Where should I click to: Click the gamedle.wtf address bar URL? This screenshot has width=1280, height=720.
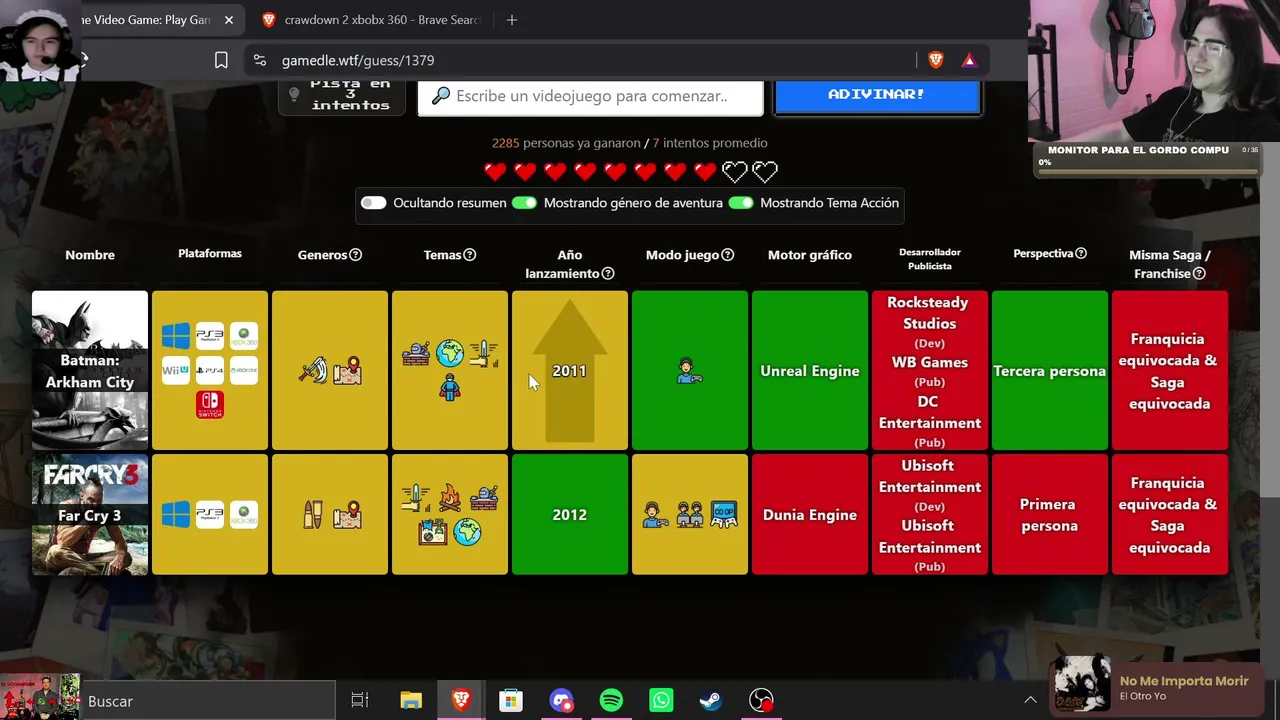358,61
